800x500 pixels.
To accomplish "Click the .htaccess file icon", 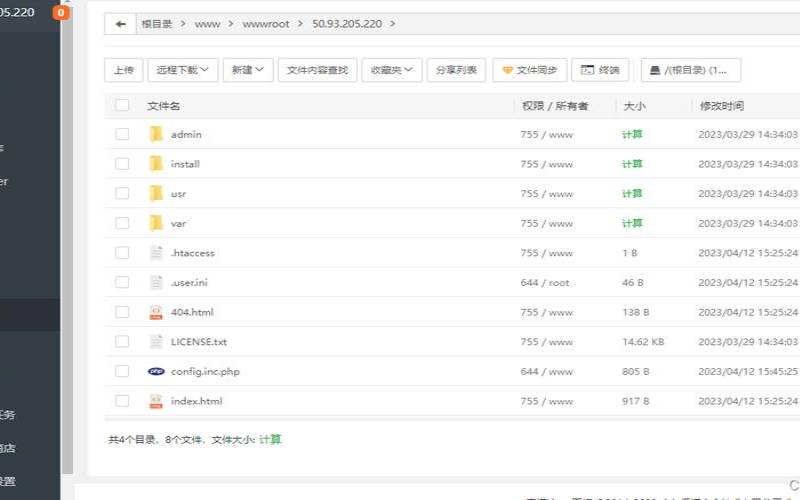I will tap(156, 253).
